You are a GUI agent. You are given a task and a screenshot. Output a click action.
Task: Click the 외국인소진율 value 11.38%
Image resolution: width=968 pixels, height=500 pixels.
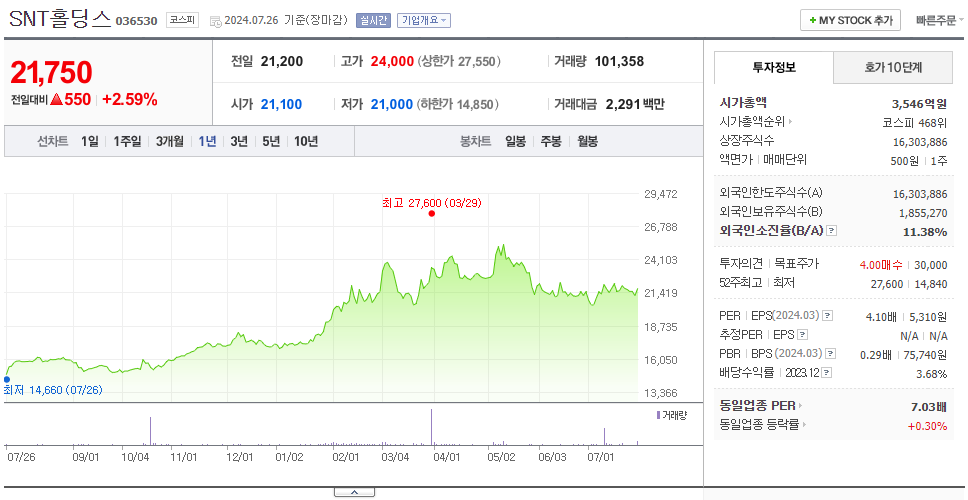click(927, 231)
